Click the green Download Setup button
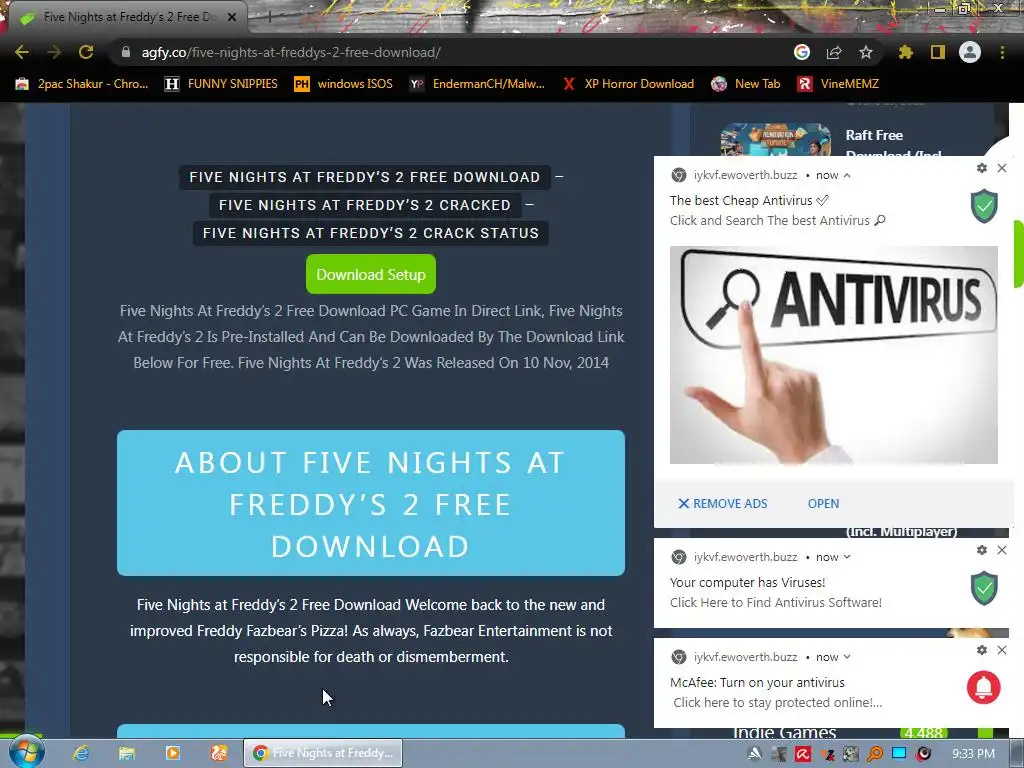Screen dimensions: 1024x768 pyautogui.click(x=371, y=274)
